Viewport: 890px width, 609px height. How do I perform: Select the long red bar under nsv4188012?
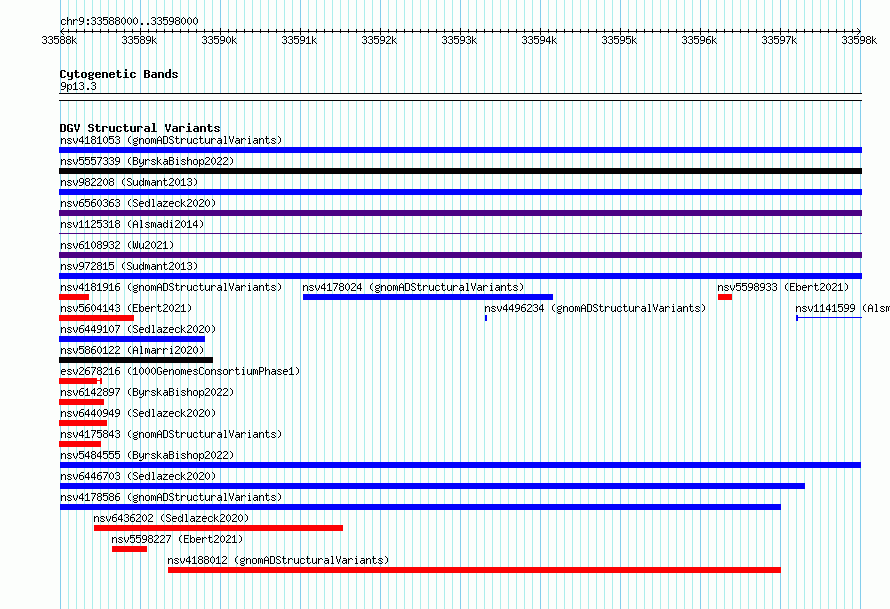474,570
